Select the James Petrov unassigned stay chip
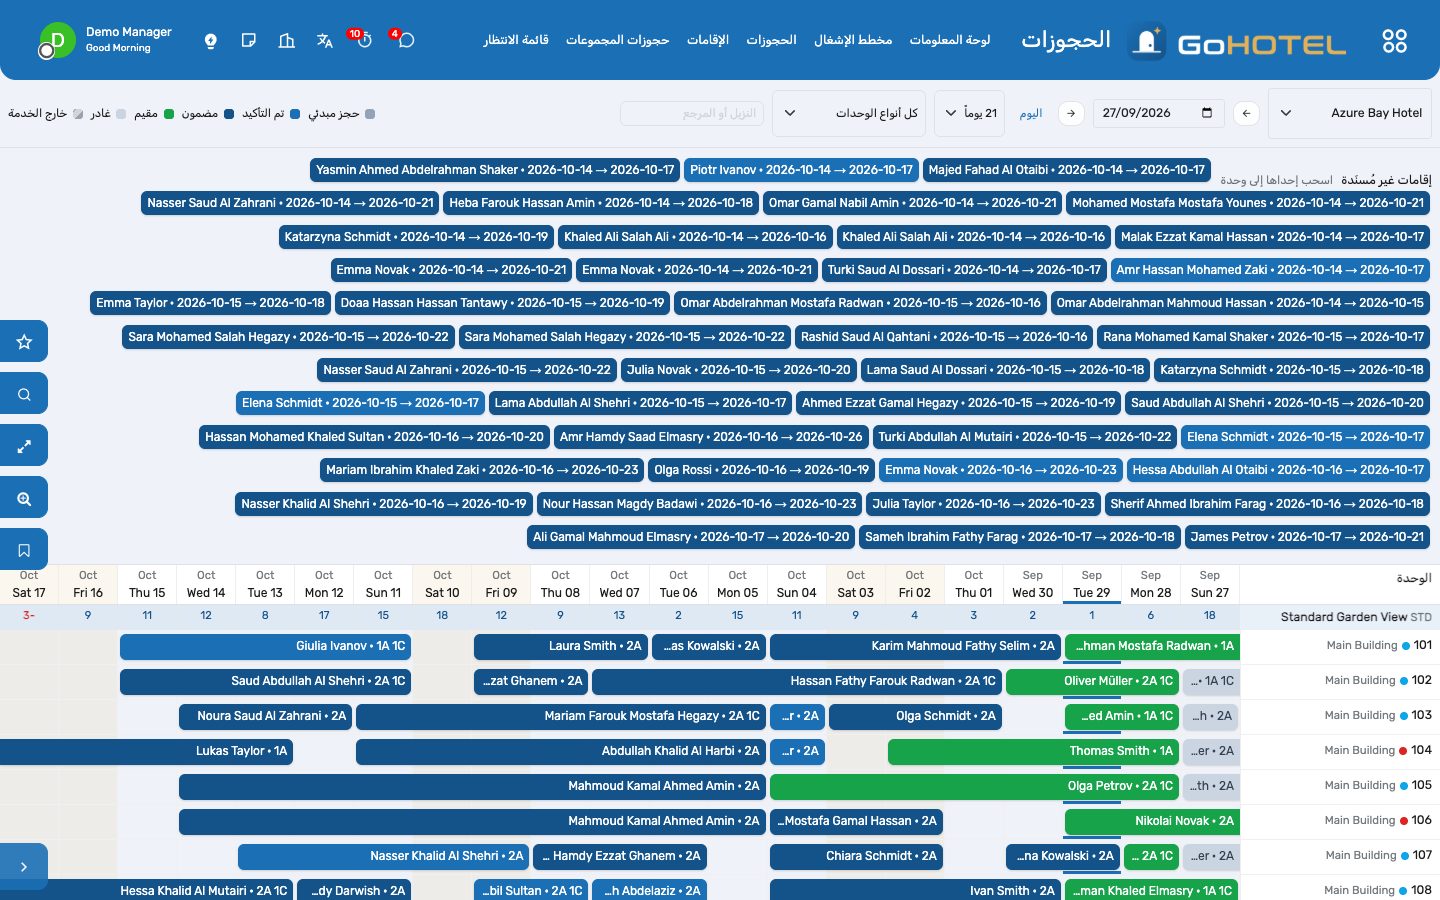The image size is (1440, 900). click(1307, 537)
